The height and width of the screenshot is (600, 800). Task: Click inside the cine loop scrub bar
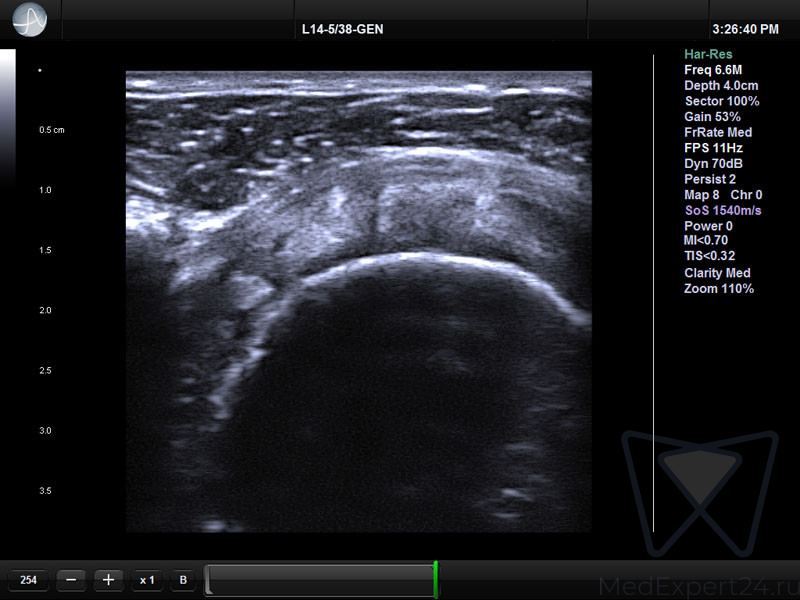pos(318,580)
